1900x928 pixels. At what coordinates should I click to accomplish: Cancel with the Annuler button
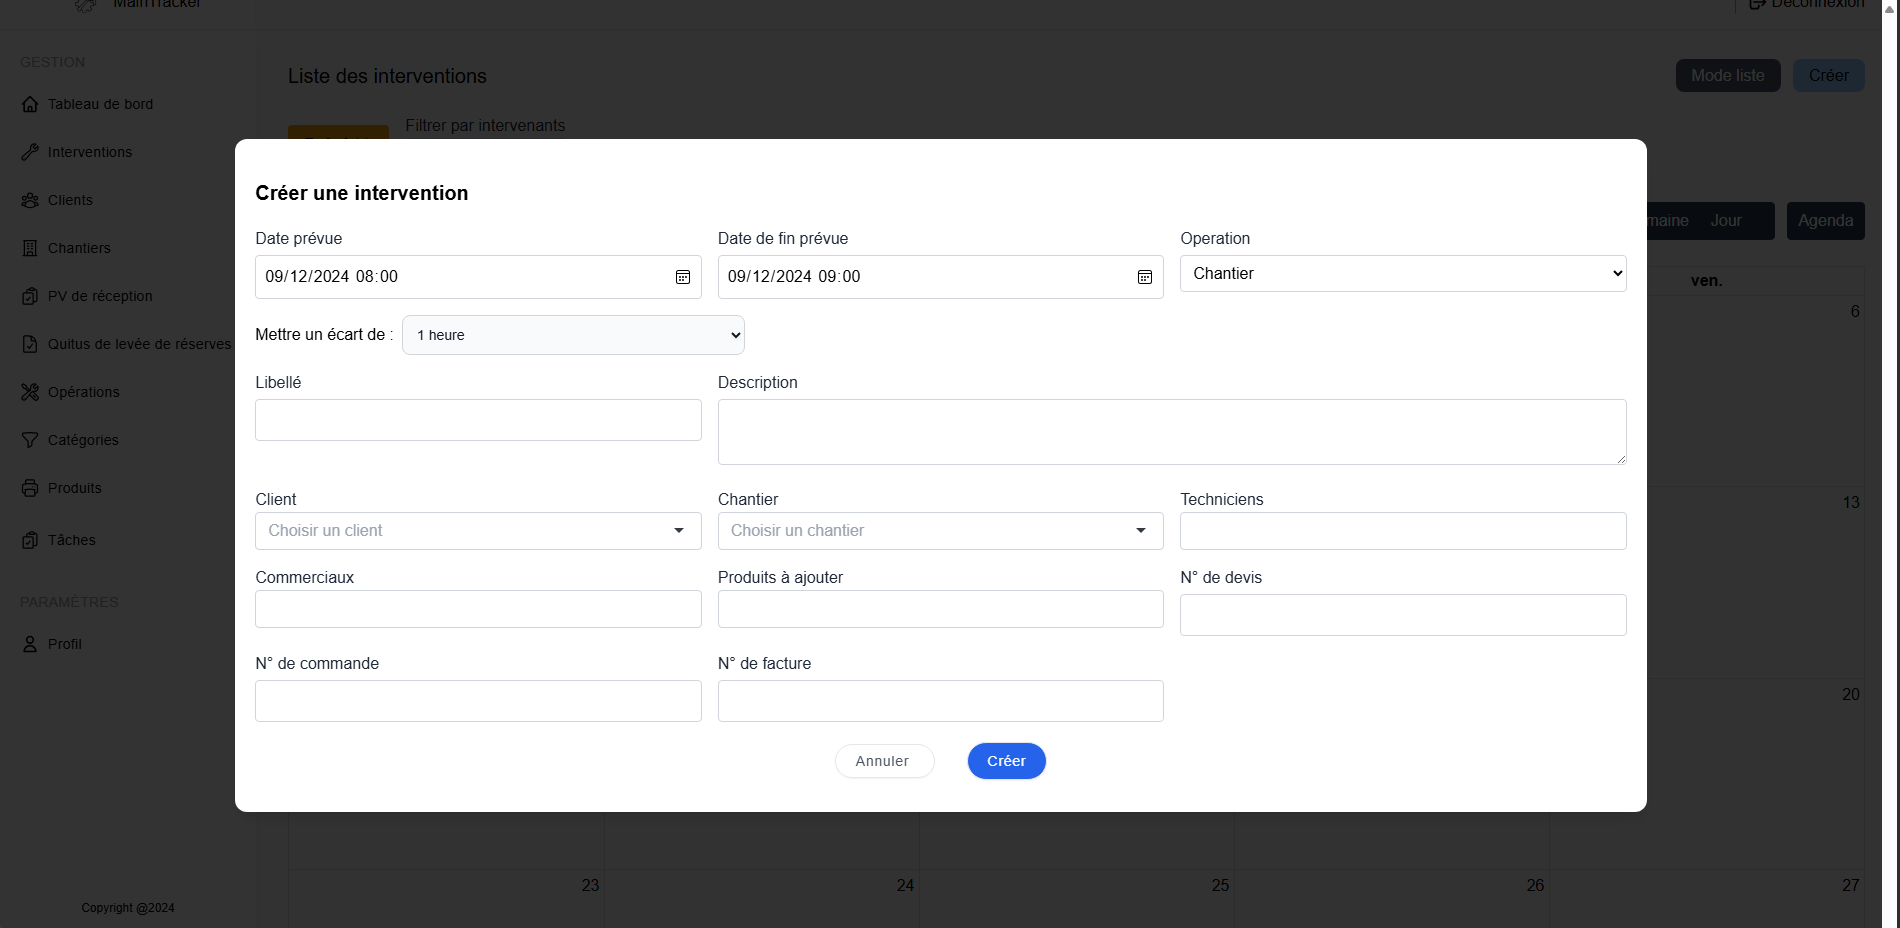tap(884, 761)
